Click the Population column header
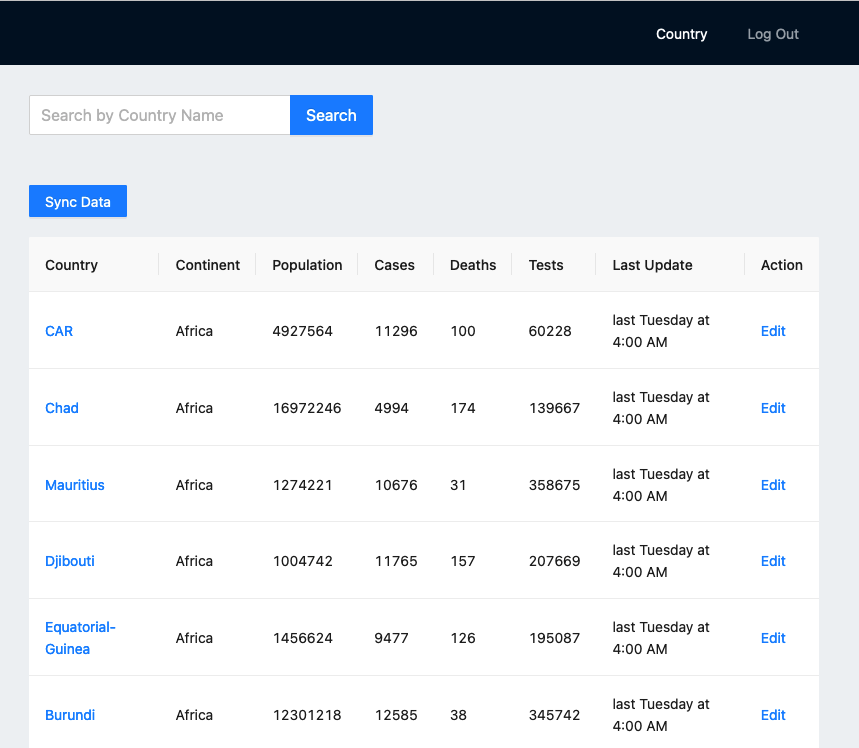Screen dimensions: 859x748 tap(307, 265)
